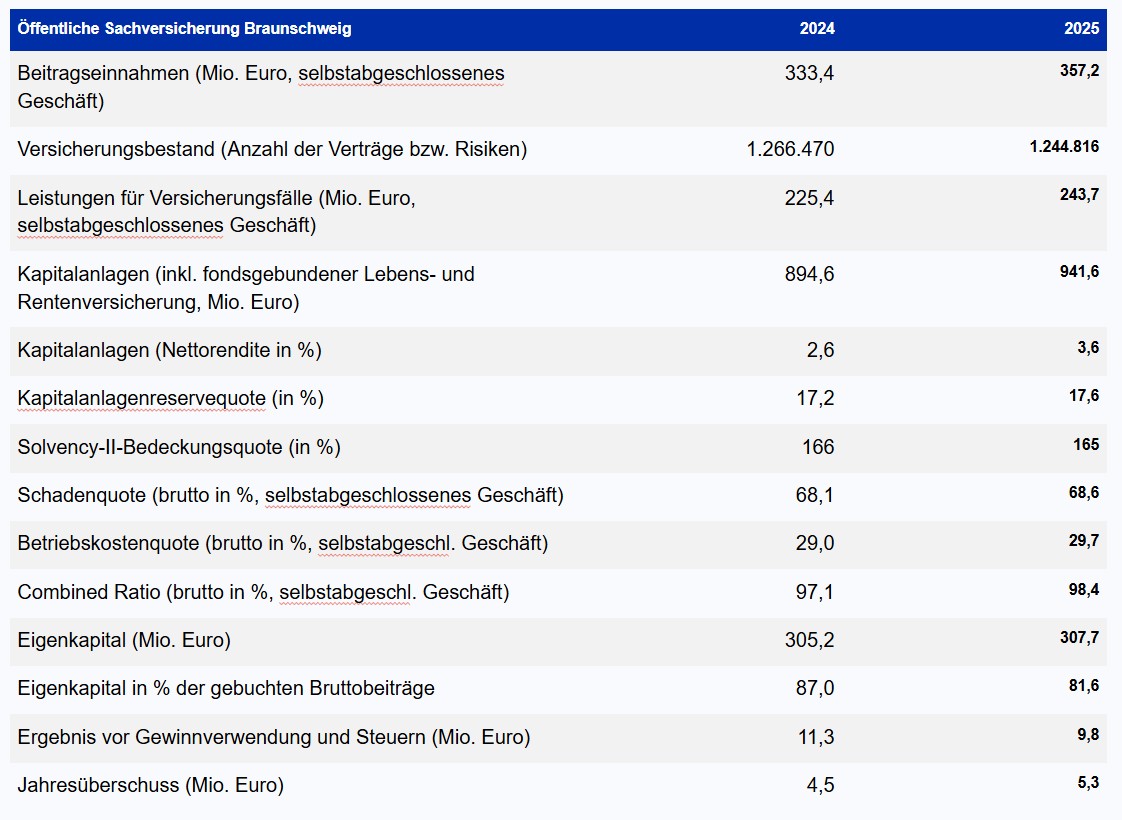Select Combined Ratio value 97,1
This screenshot has width=1122, height=820.
(x=815, y=592)
